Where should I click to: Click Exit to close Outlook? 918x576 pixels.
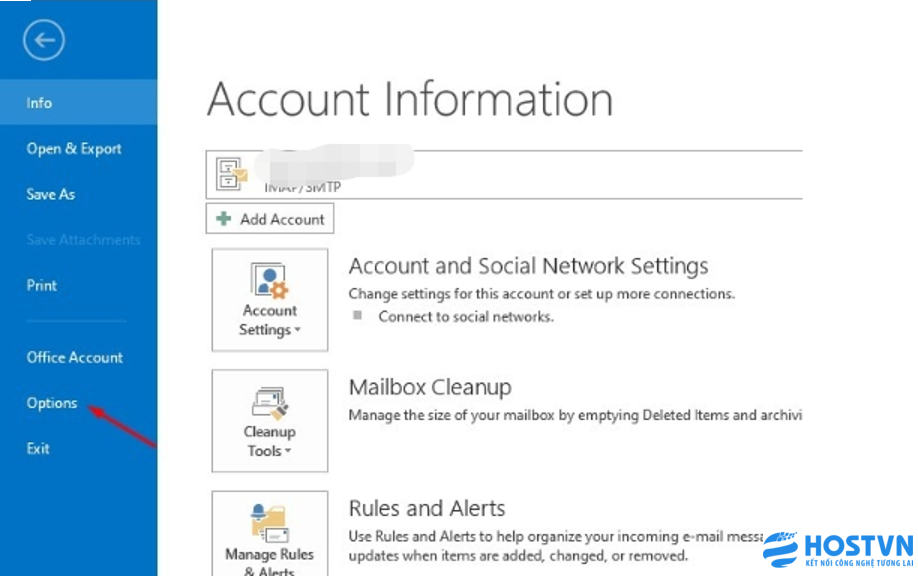(x=38, y=449)
